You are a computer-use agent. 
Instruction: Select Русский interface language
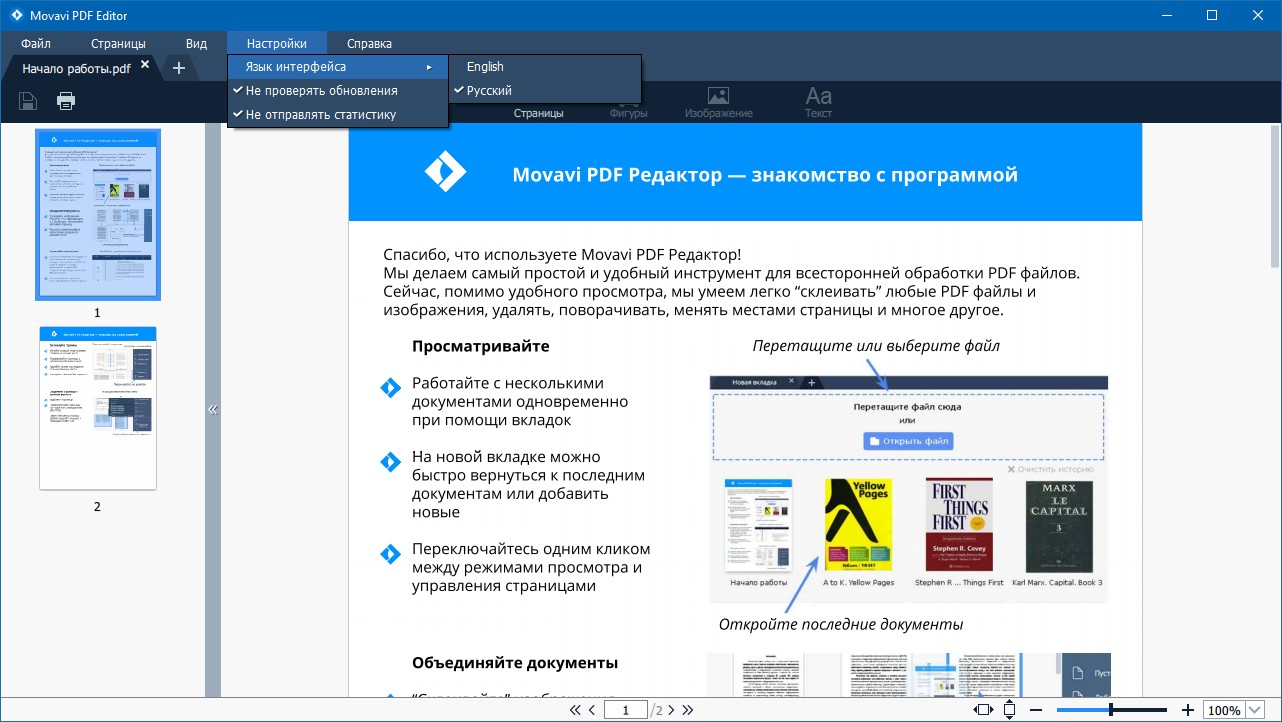545,90
